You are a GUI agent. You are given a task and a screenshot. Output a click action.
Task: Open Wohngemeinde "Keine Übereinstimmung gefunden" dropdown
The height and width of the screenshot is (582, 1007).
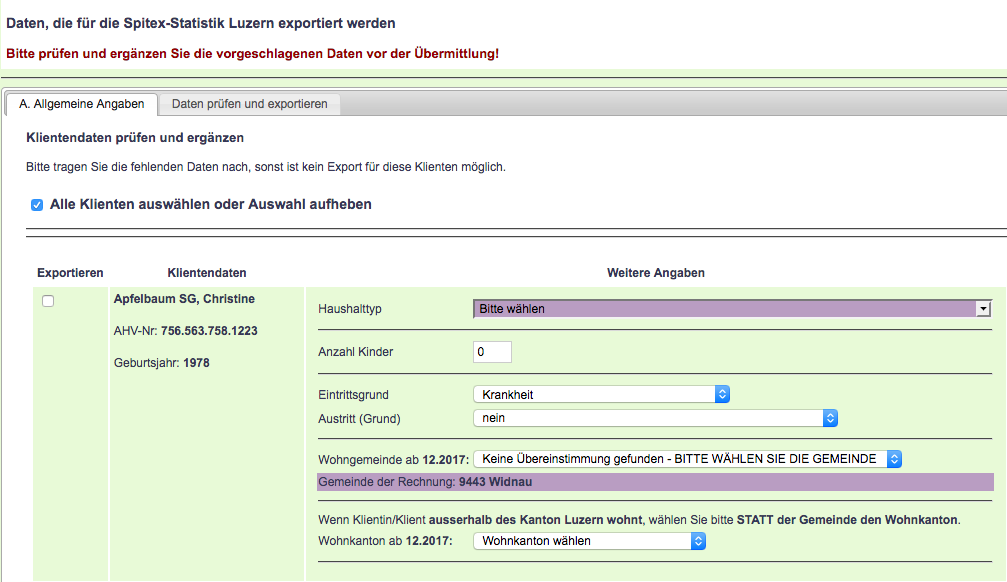(680, 458)
